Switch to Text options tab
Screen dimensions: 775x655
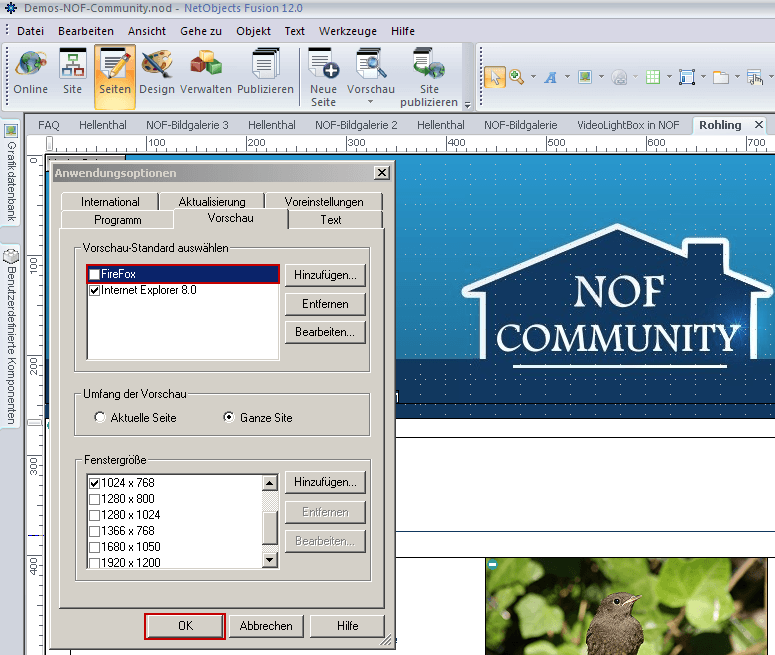[x=331, y=219]
